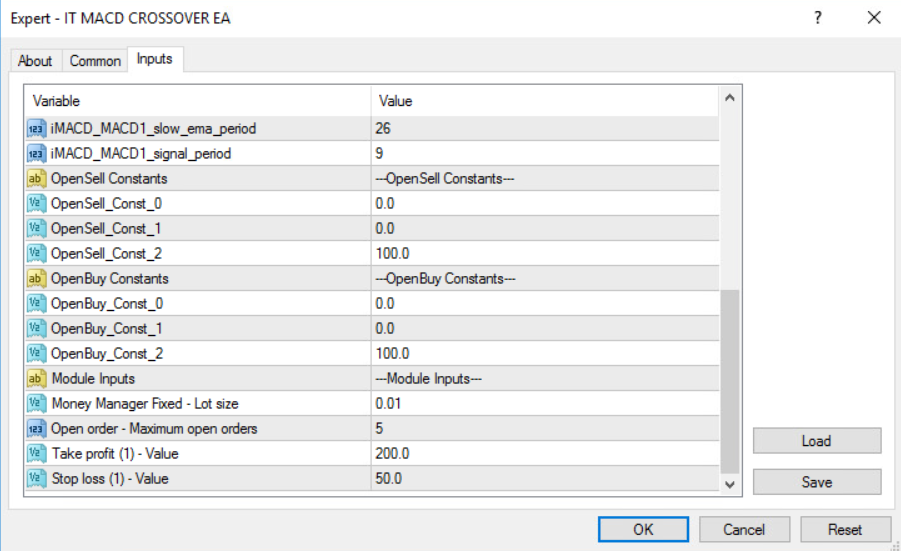Save the current inputs to file
The width and height of the screenshot is (901, 551).
point(817,482)
